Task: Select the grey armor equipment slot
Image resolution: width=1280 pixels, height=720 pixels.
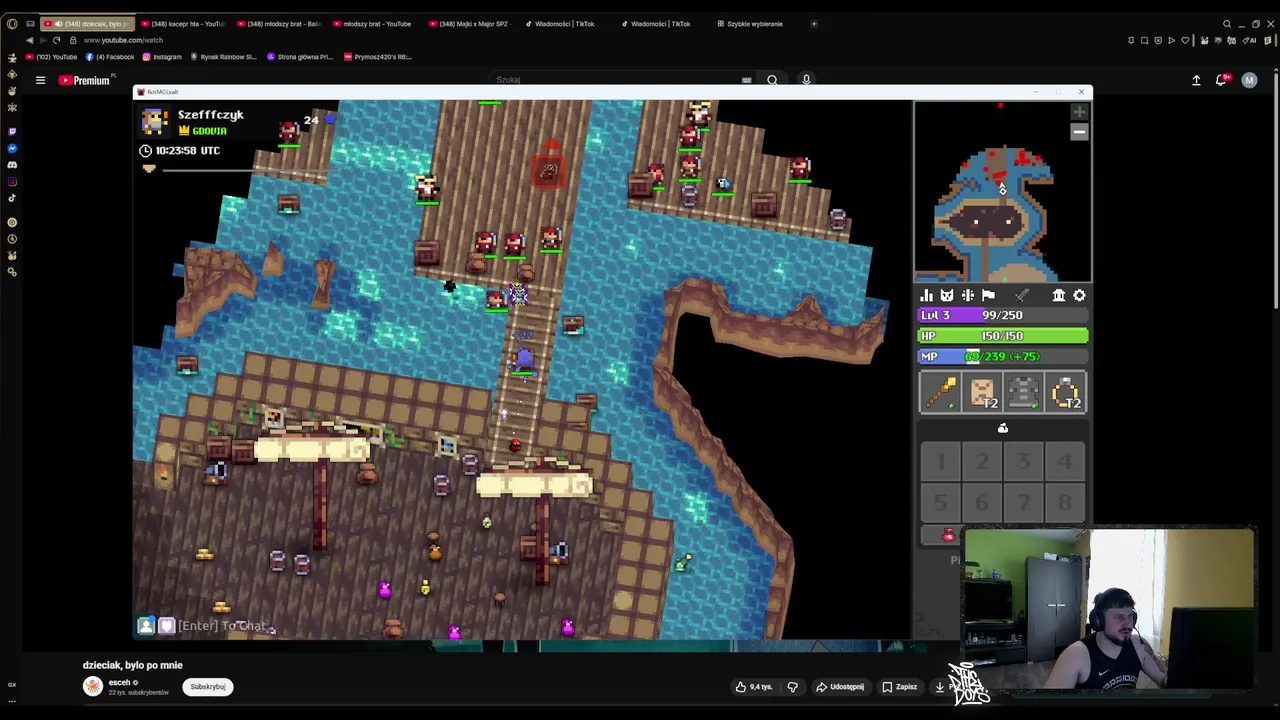Action: 1023,392
